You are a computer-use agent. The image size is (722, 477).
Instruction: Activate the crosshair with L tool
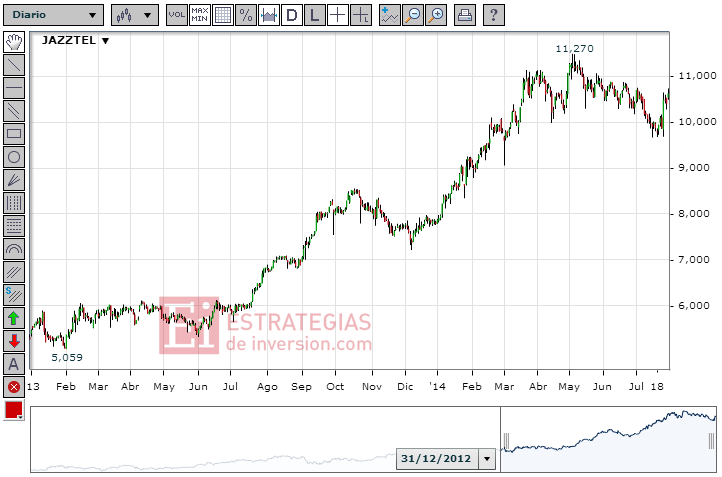click(361, 15)
